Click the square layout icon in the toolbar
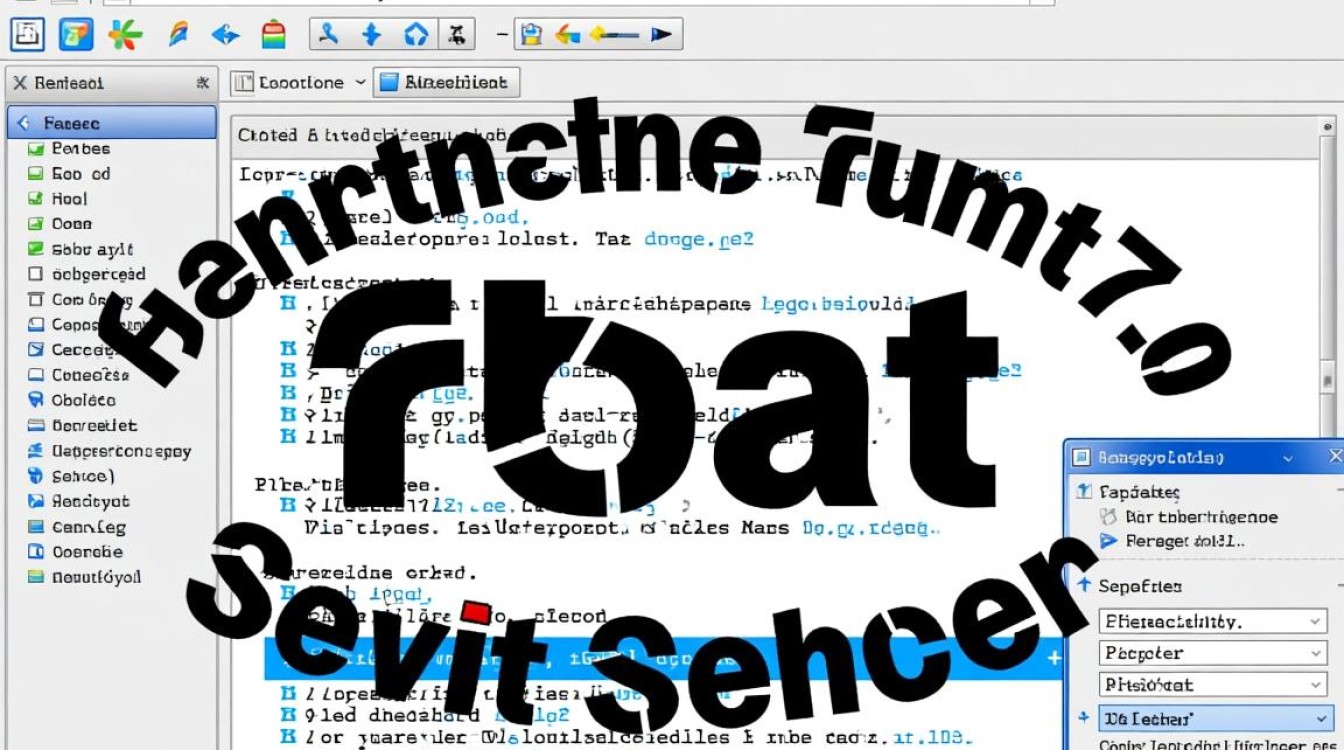 [x=26, y=35]
